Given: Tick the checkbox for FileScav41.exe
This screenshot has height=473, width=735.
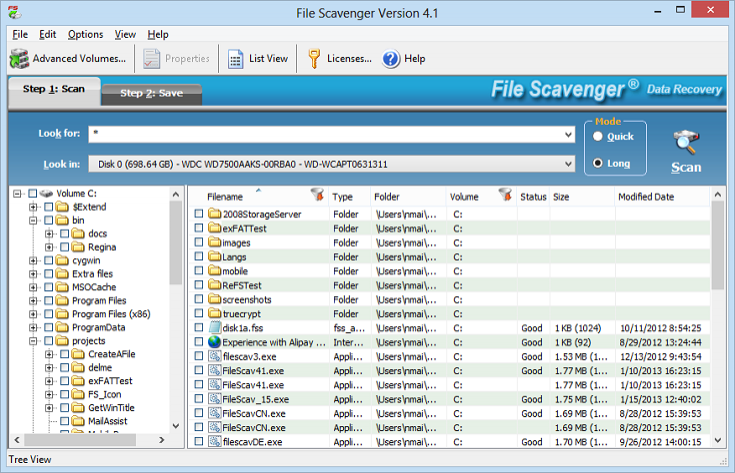Looking at the screenshot, I should coord(199,370).
